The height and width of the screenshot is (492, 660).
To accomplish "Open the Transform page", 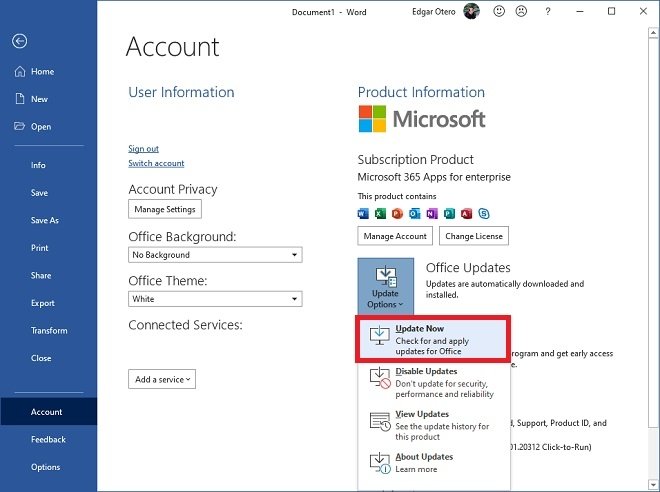I will coord(49,330).
